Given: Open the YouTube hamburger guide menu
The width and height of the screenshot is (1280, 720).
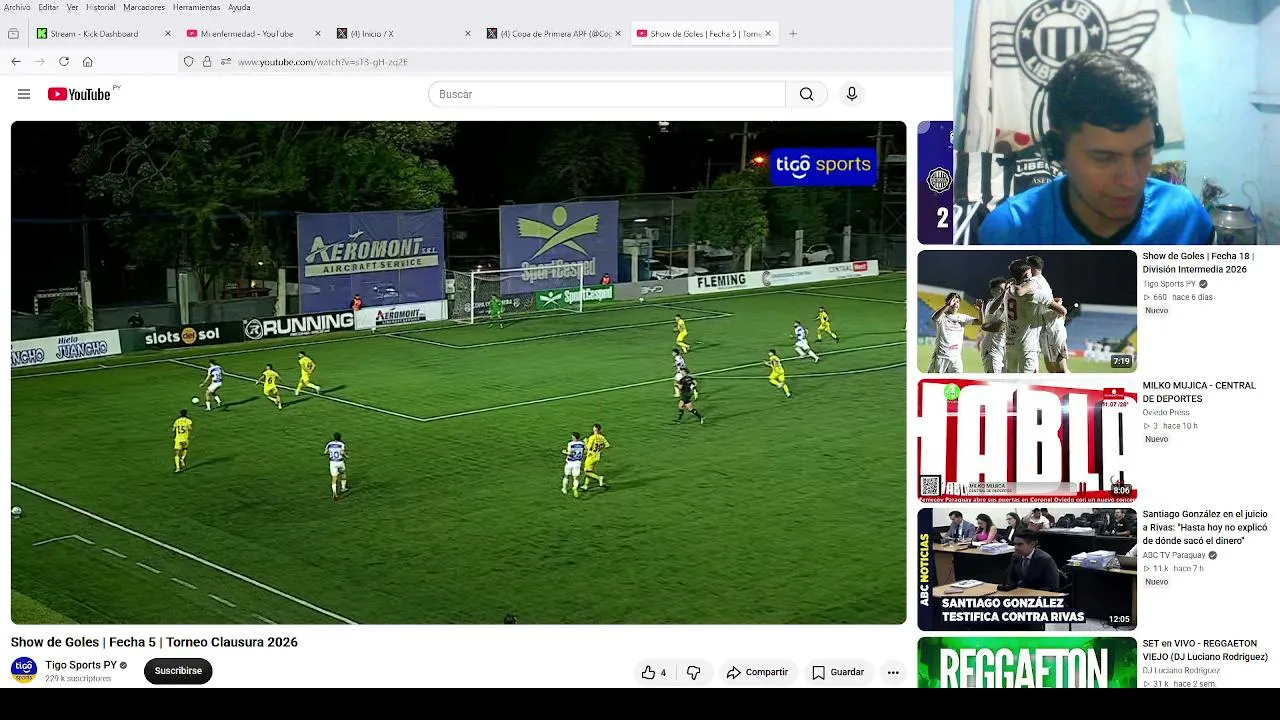Looking at the screenshot, I should [x=24, y=94].
